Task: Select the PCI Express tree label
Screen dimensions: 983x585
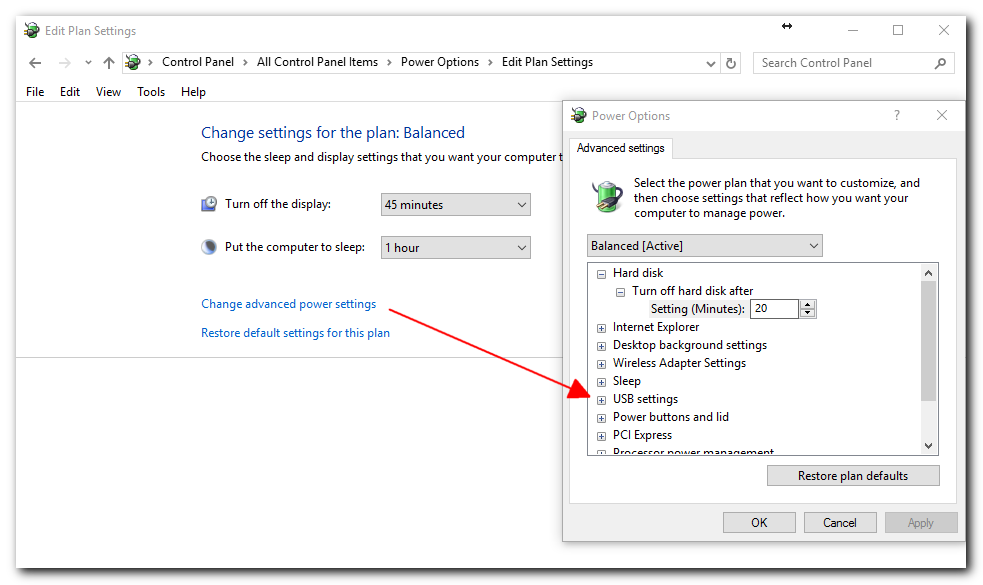Action: click(x=642, y=435)
